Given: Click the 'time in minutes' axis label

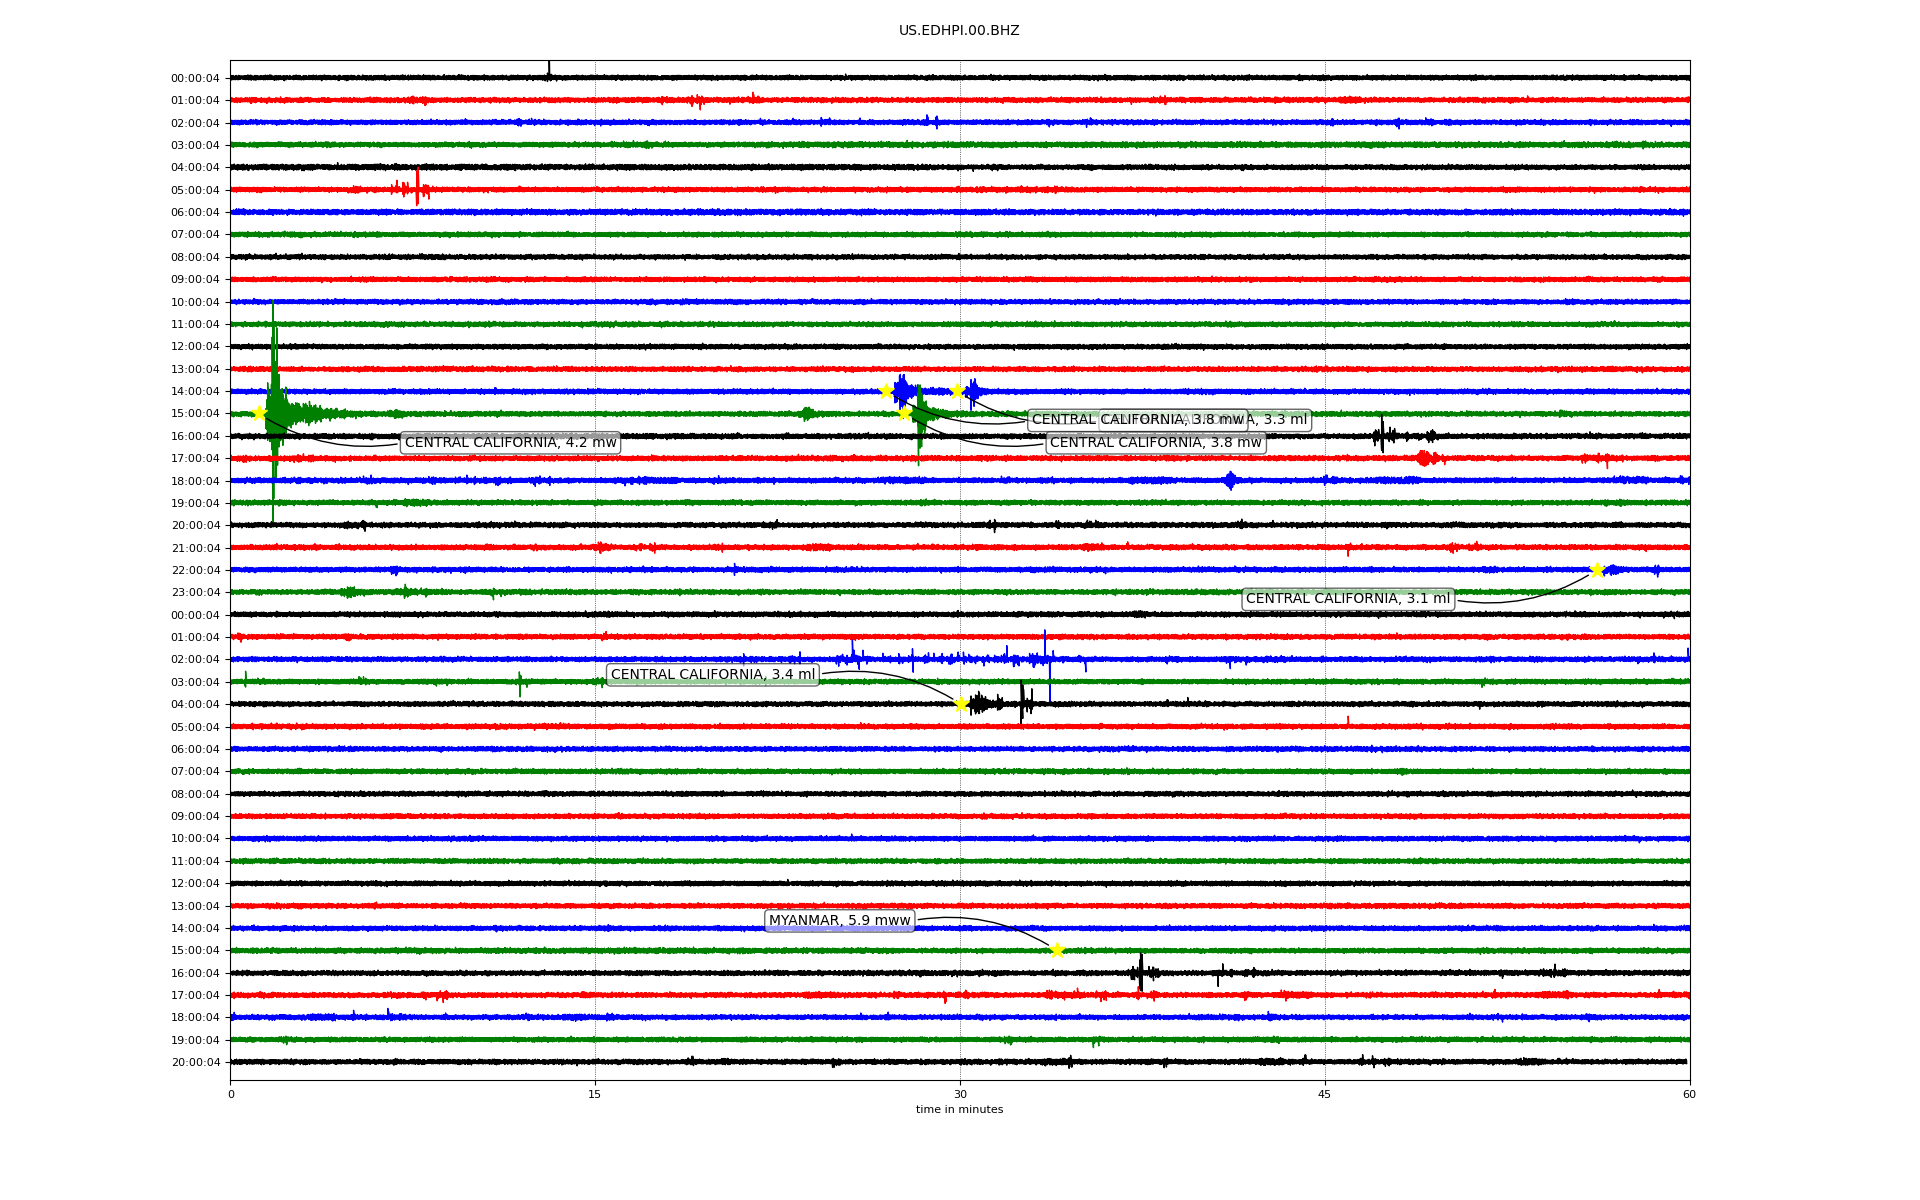Looking at the screenshot, I should tap(959, 1110).
